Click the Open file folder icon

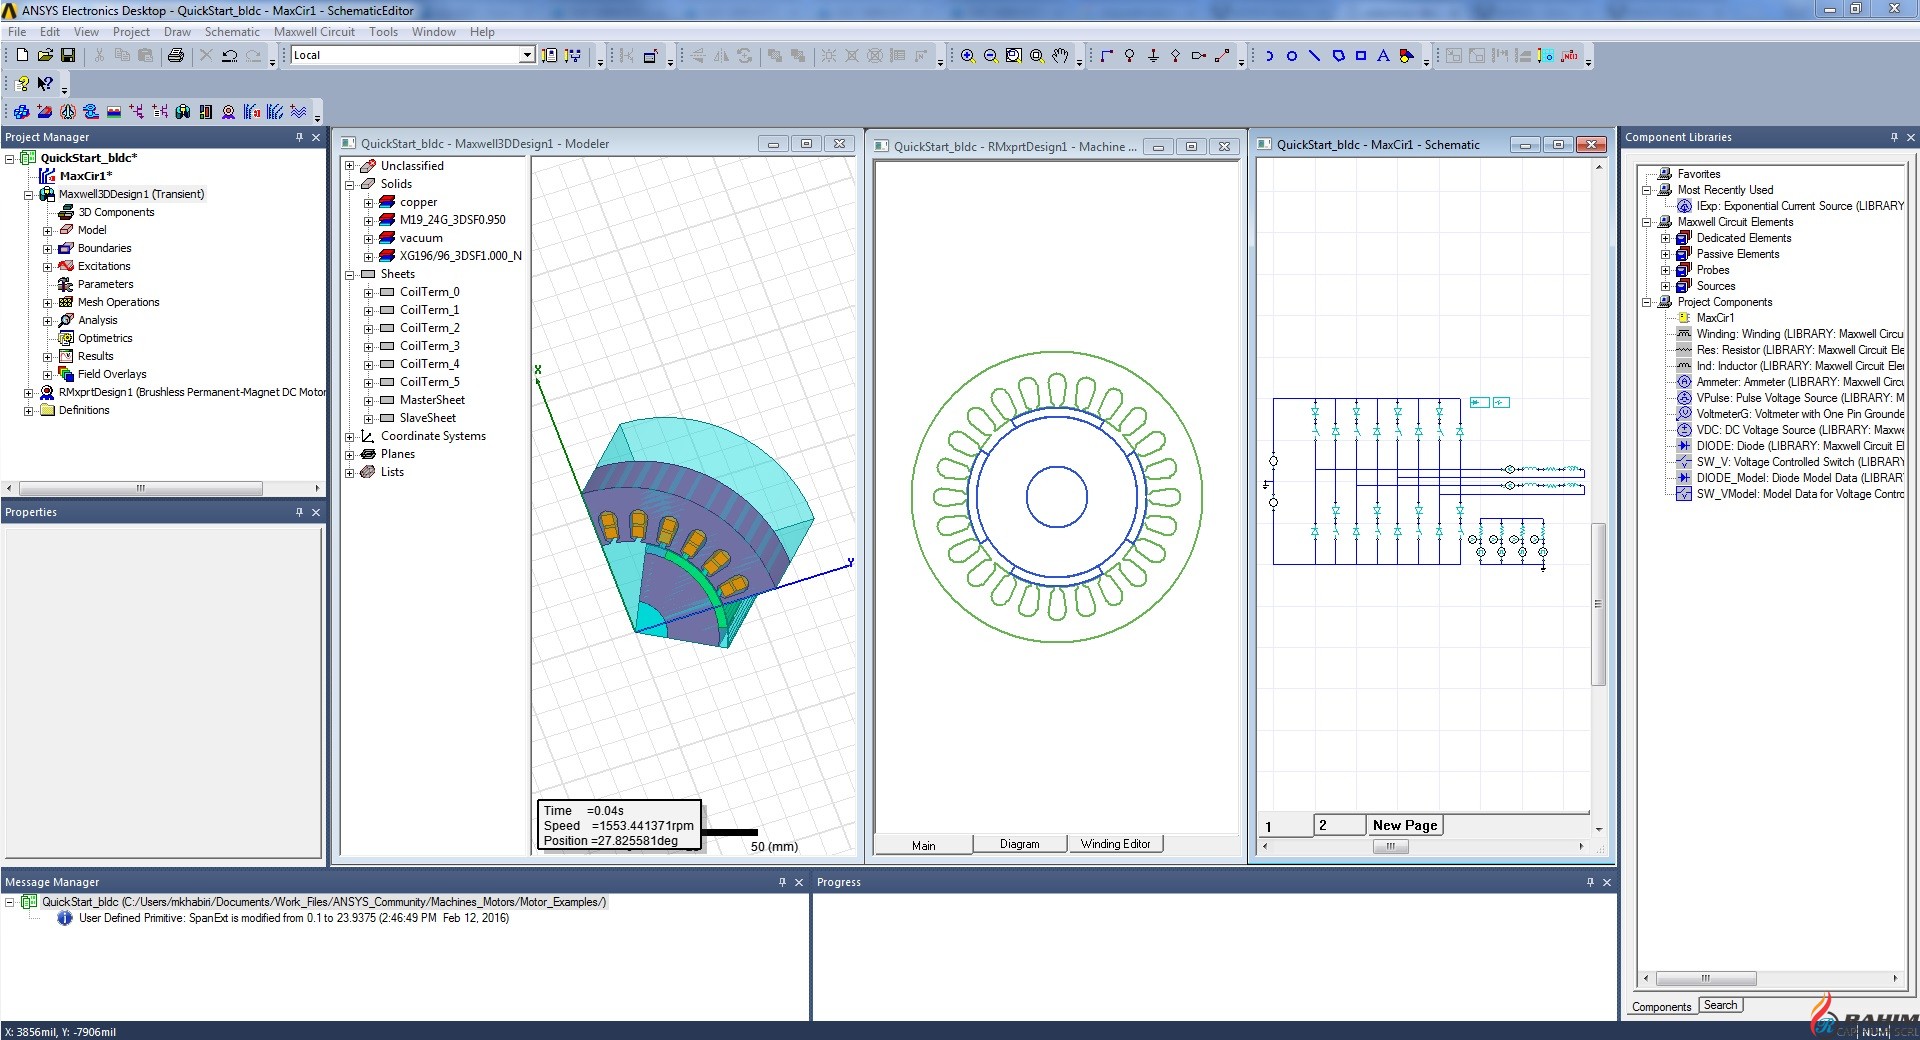[45, 55]
